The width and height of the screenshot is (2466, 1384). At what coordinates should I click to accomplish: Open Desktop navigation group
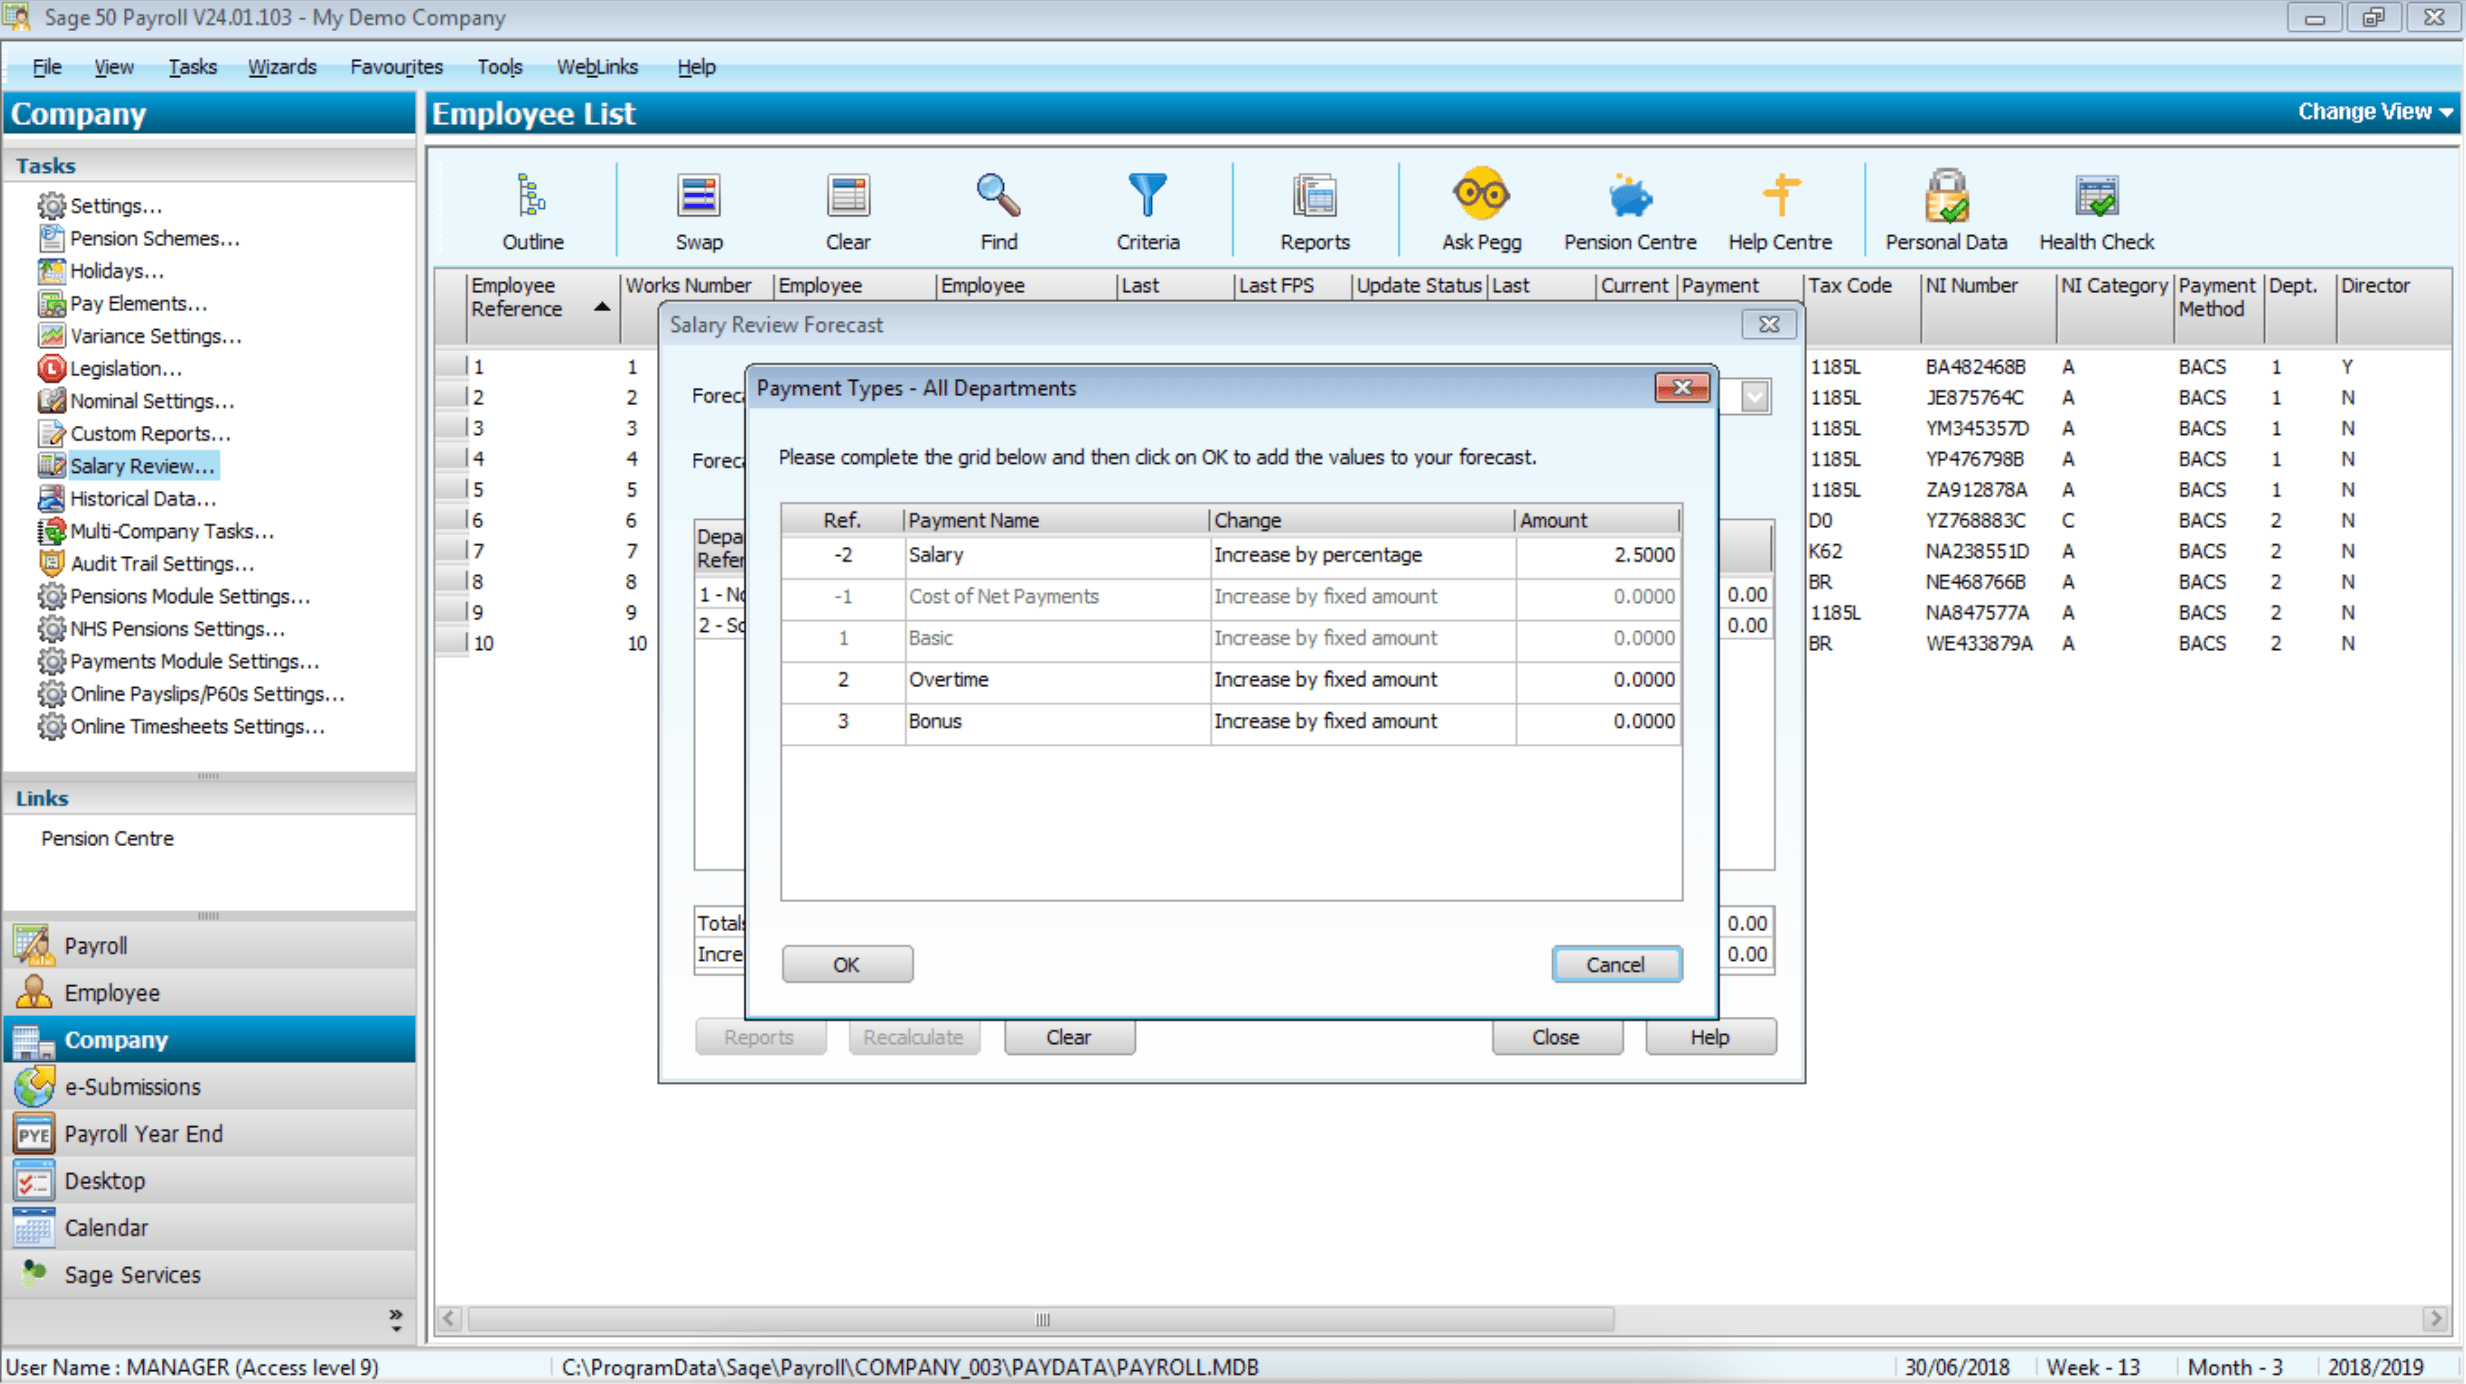pyautogui.click(x=209, y=1180)
